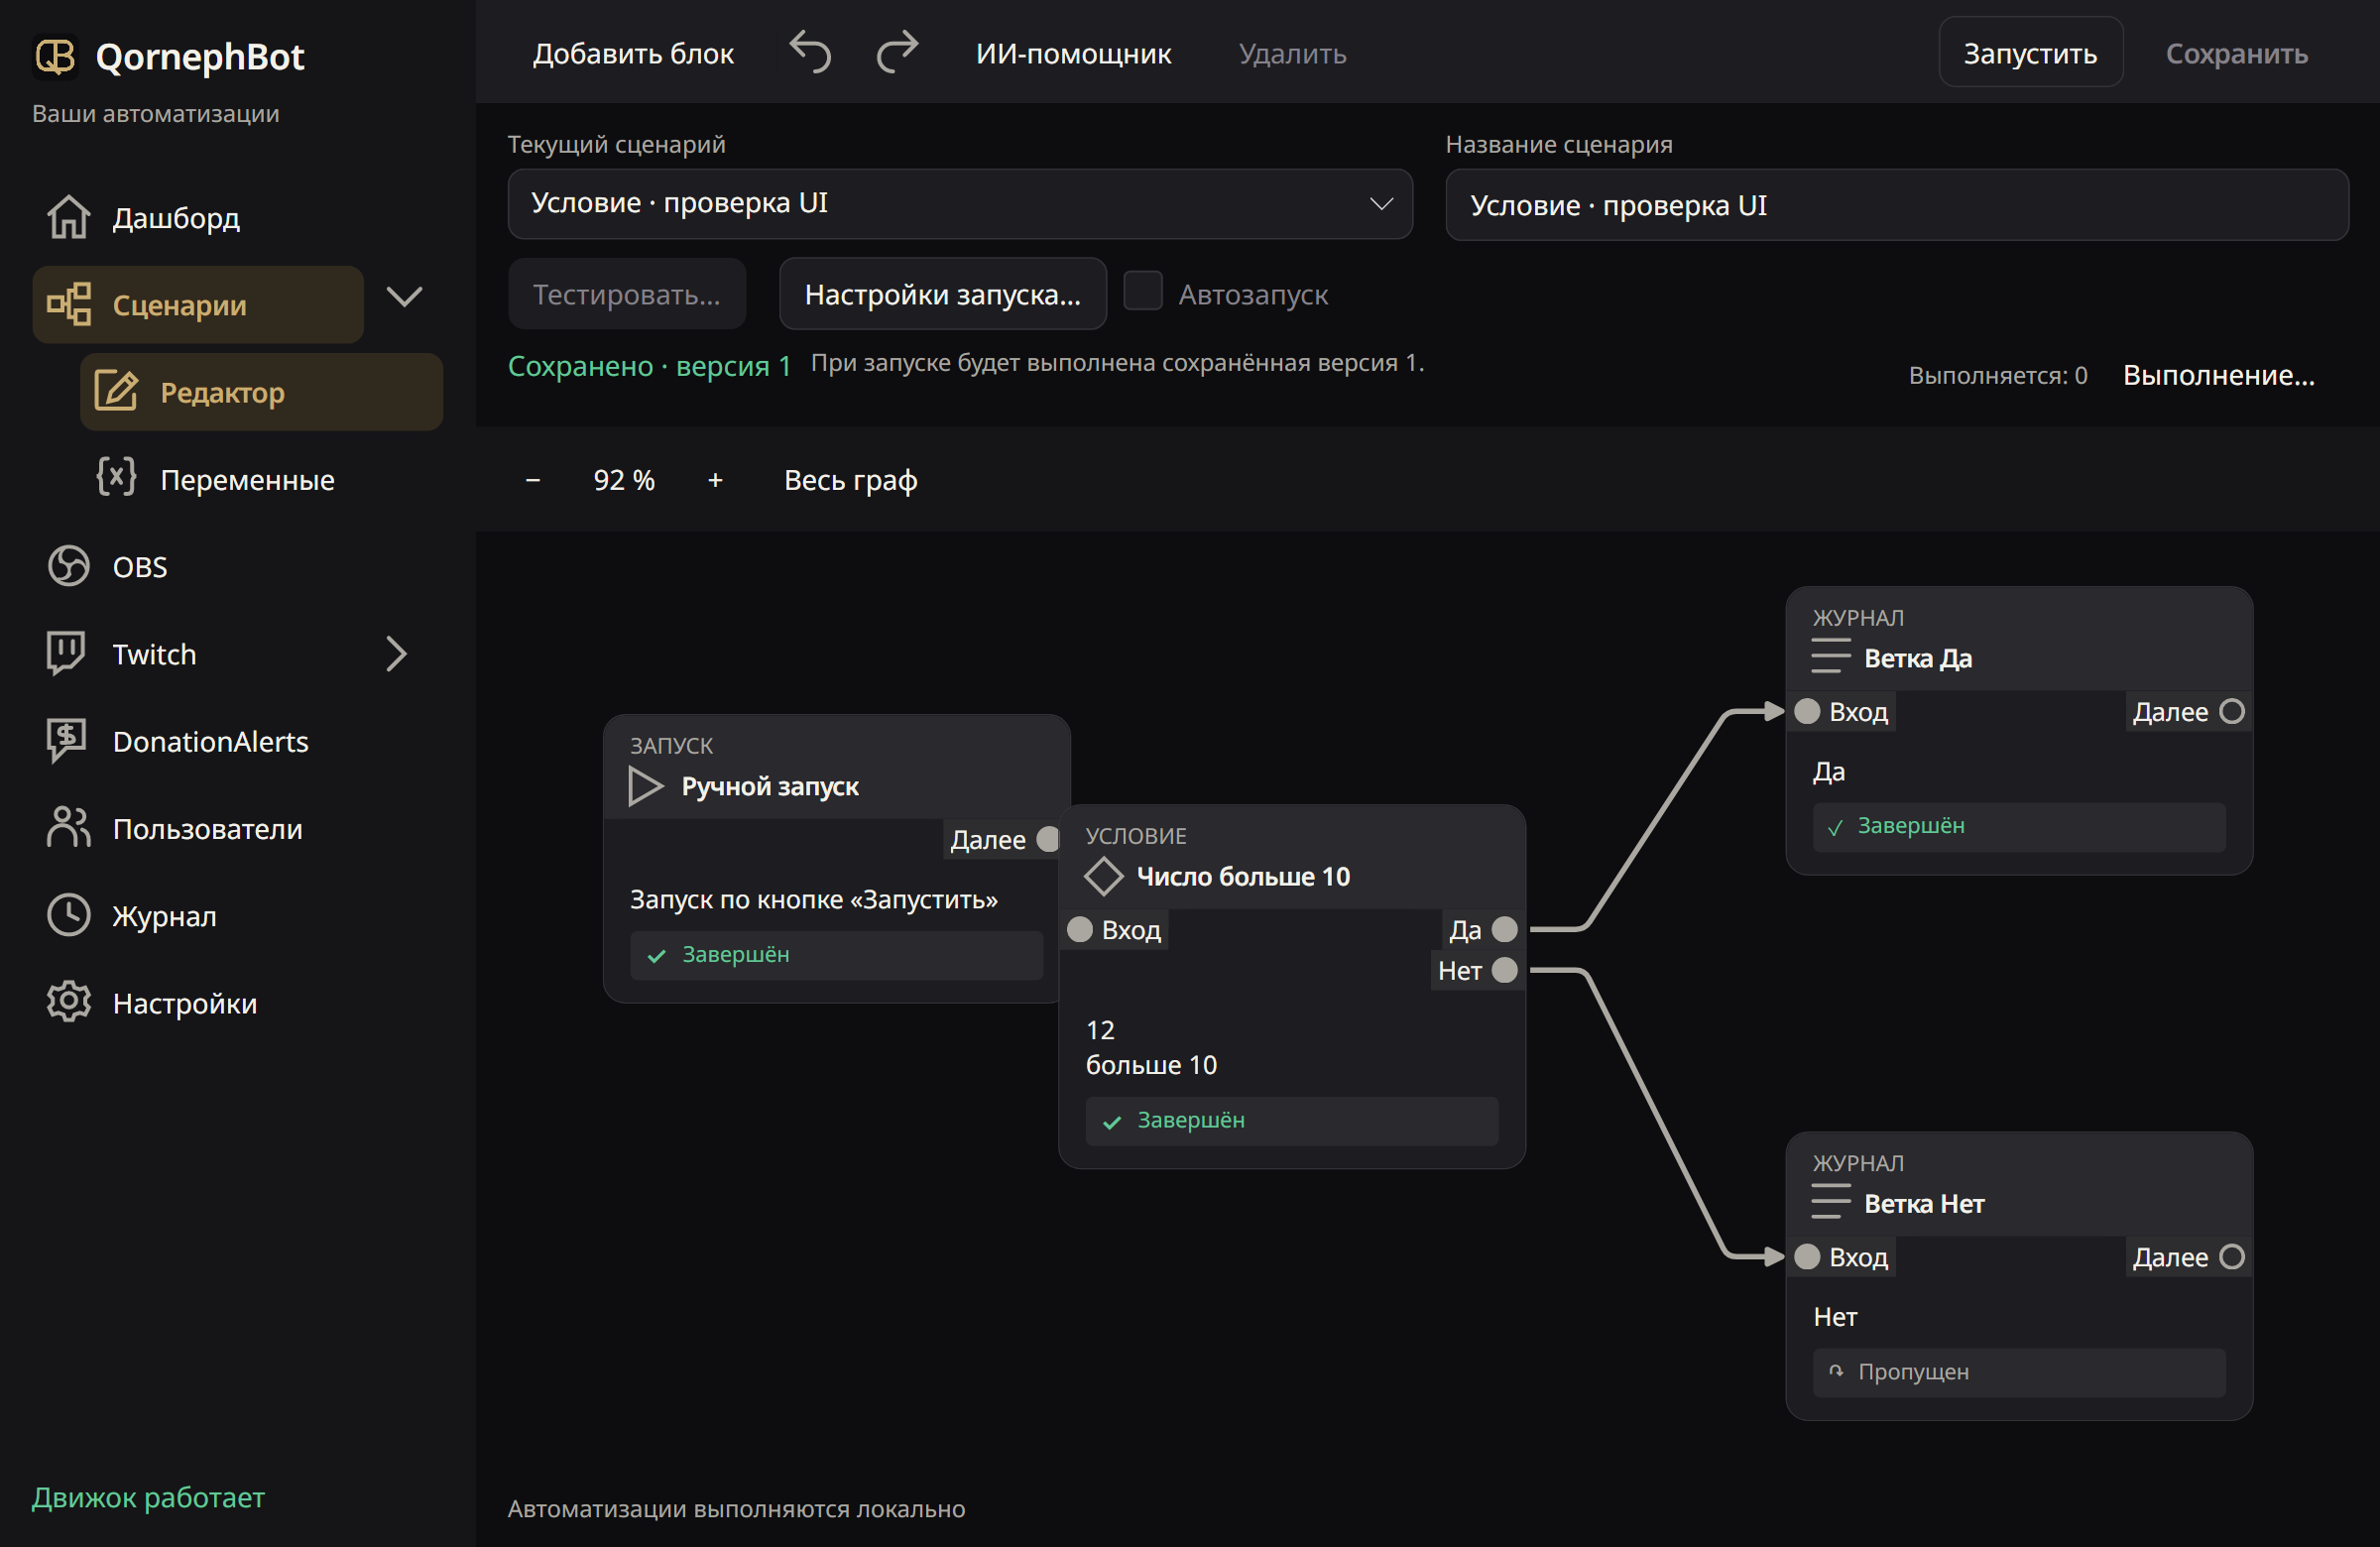Click the Twitch logo icon

tap(67, 653)
